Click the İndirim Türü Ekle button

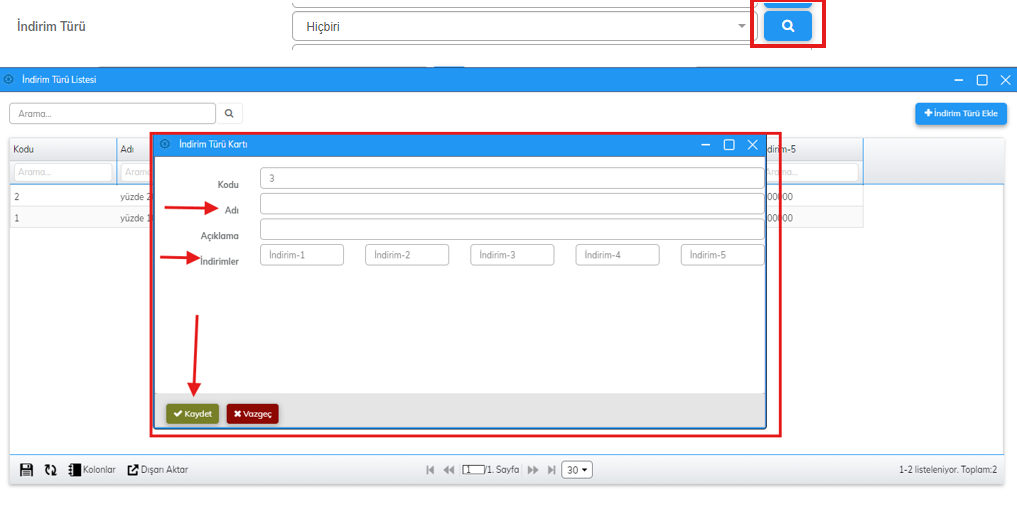click(960, 114)
